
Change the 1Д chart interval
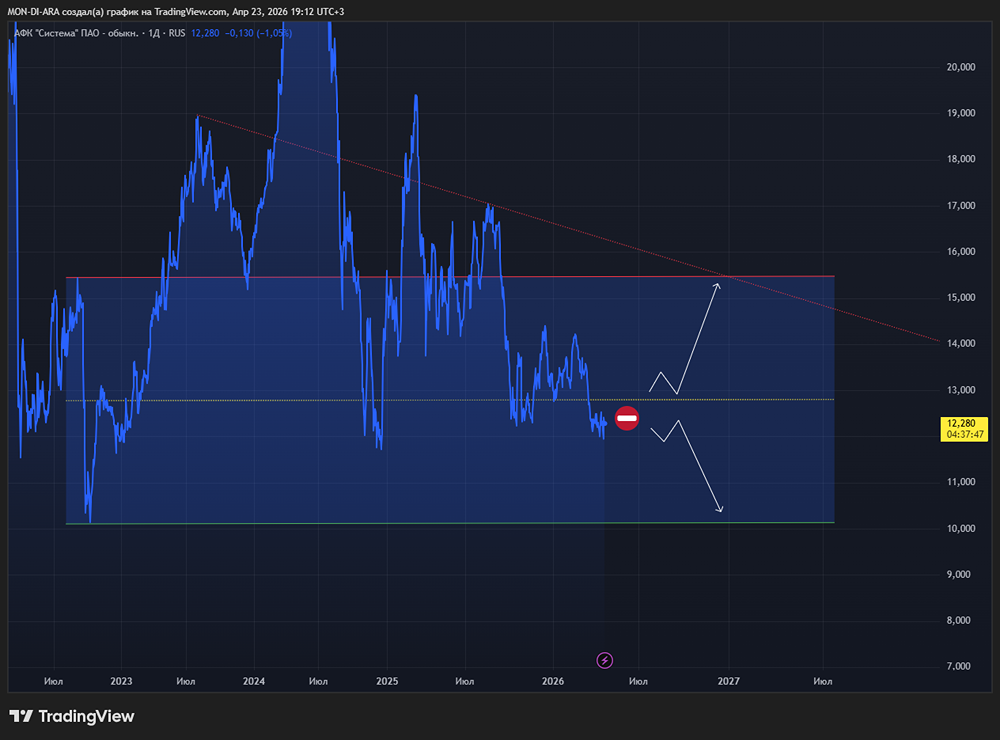154,33
